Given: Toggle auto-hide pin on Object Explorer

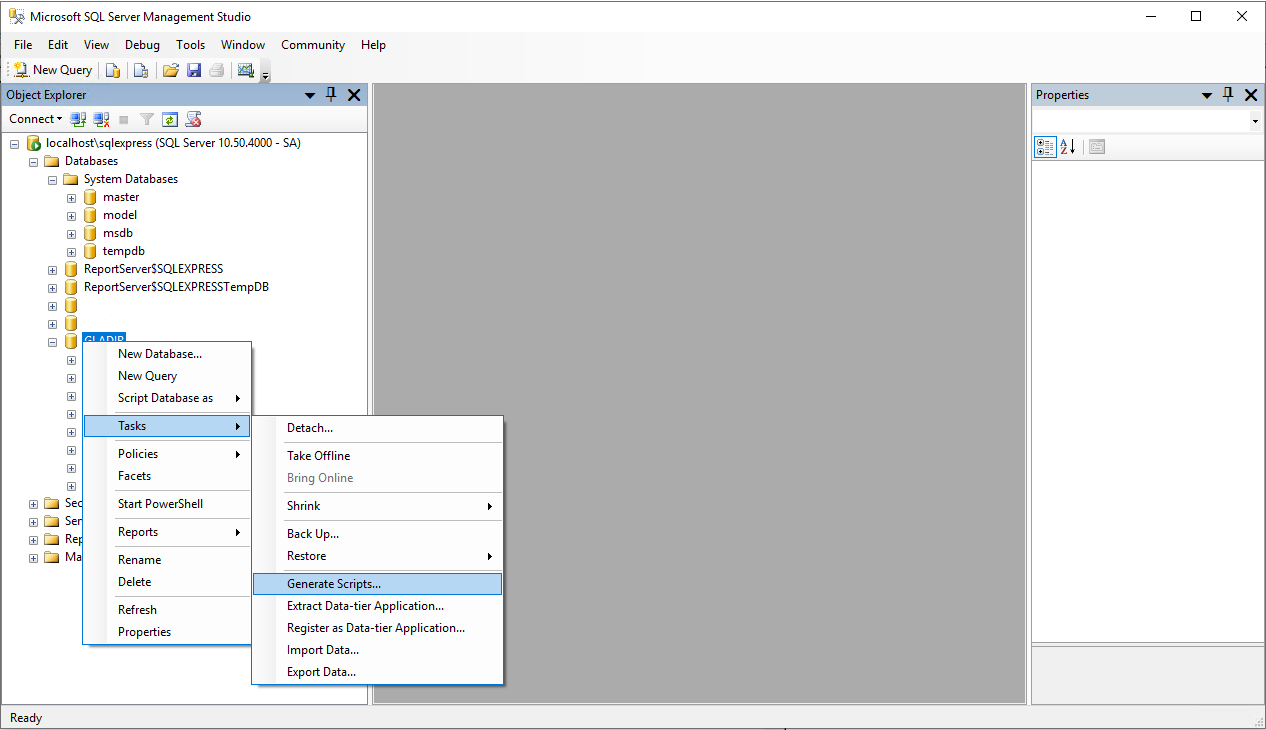Looking at the screenshot, I should tap(330, 94).
